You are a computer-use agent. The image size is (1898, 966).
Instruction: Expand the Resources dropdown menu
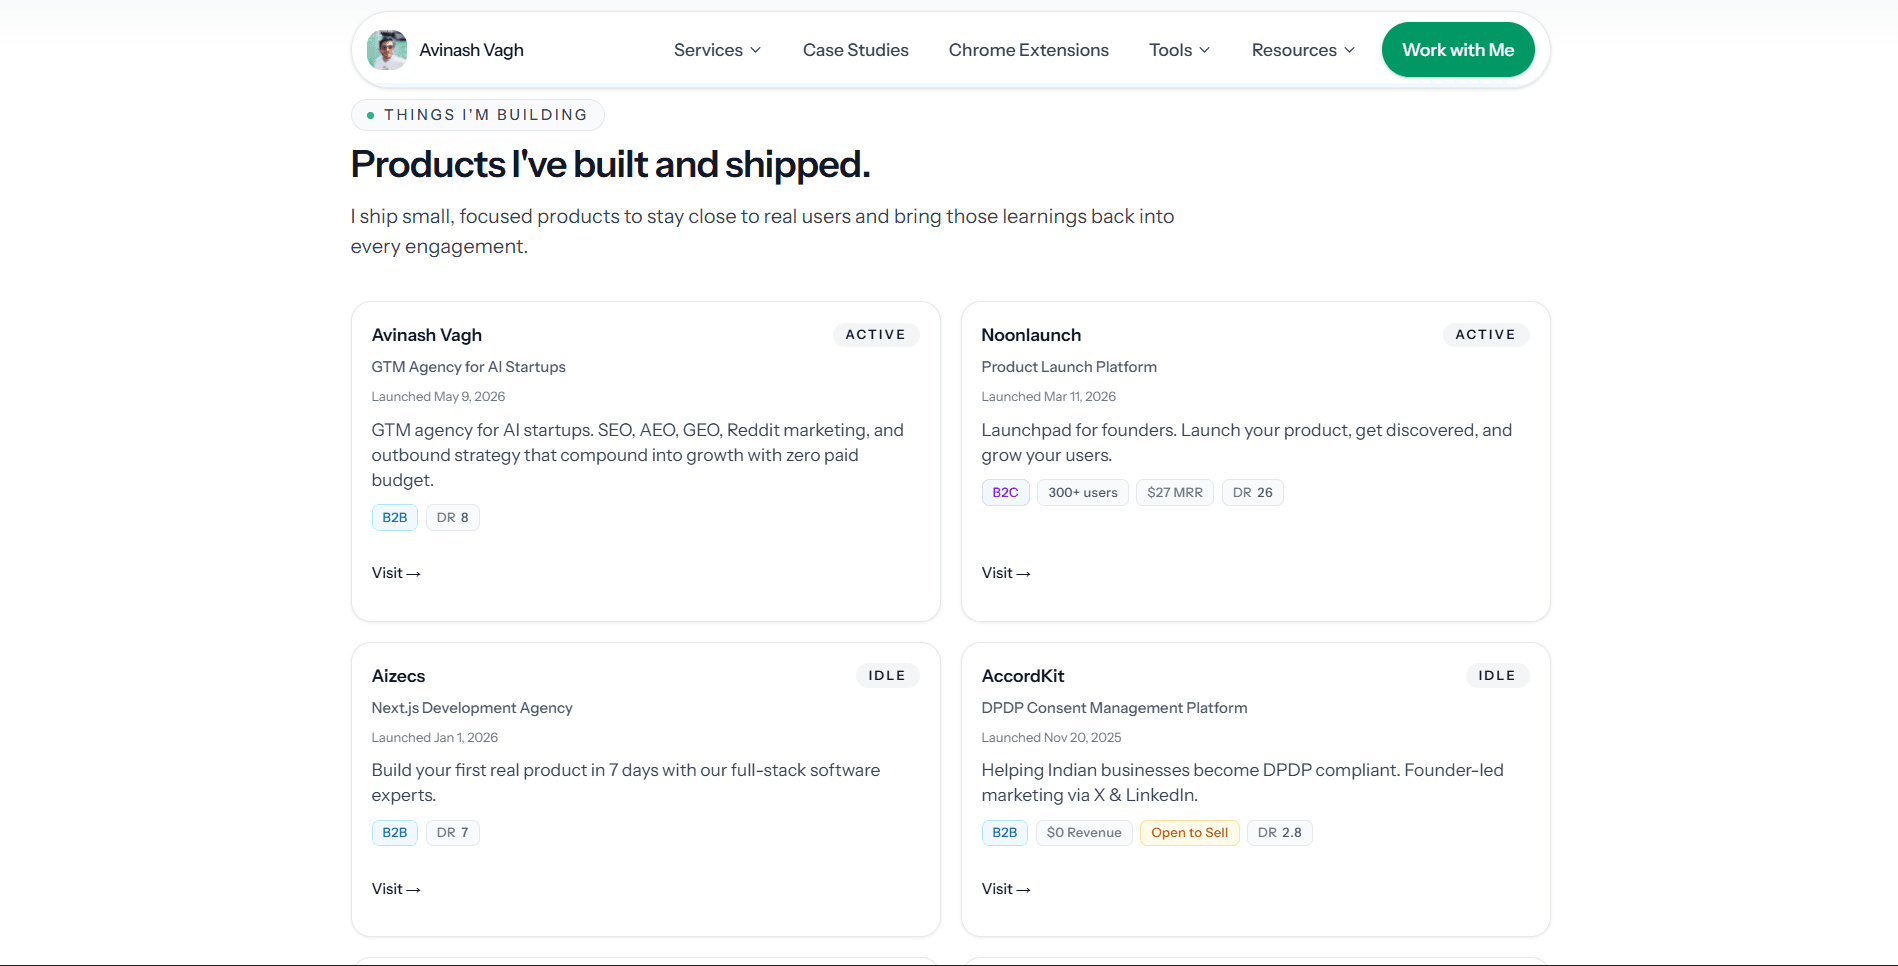[x=1303, y=50]
